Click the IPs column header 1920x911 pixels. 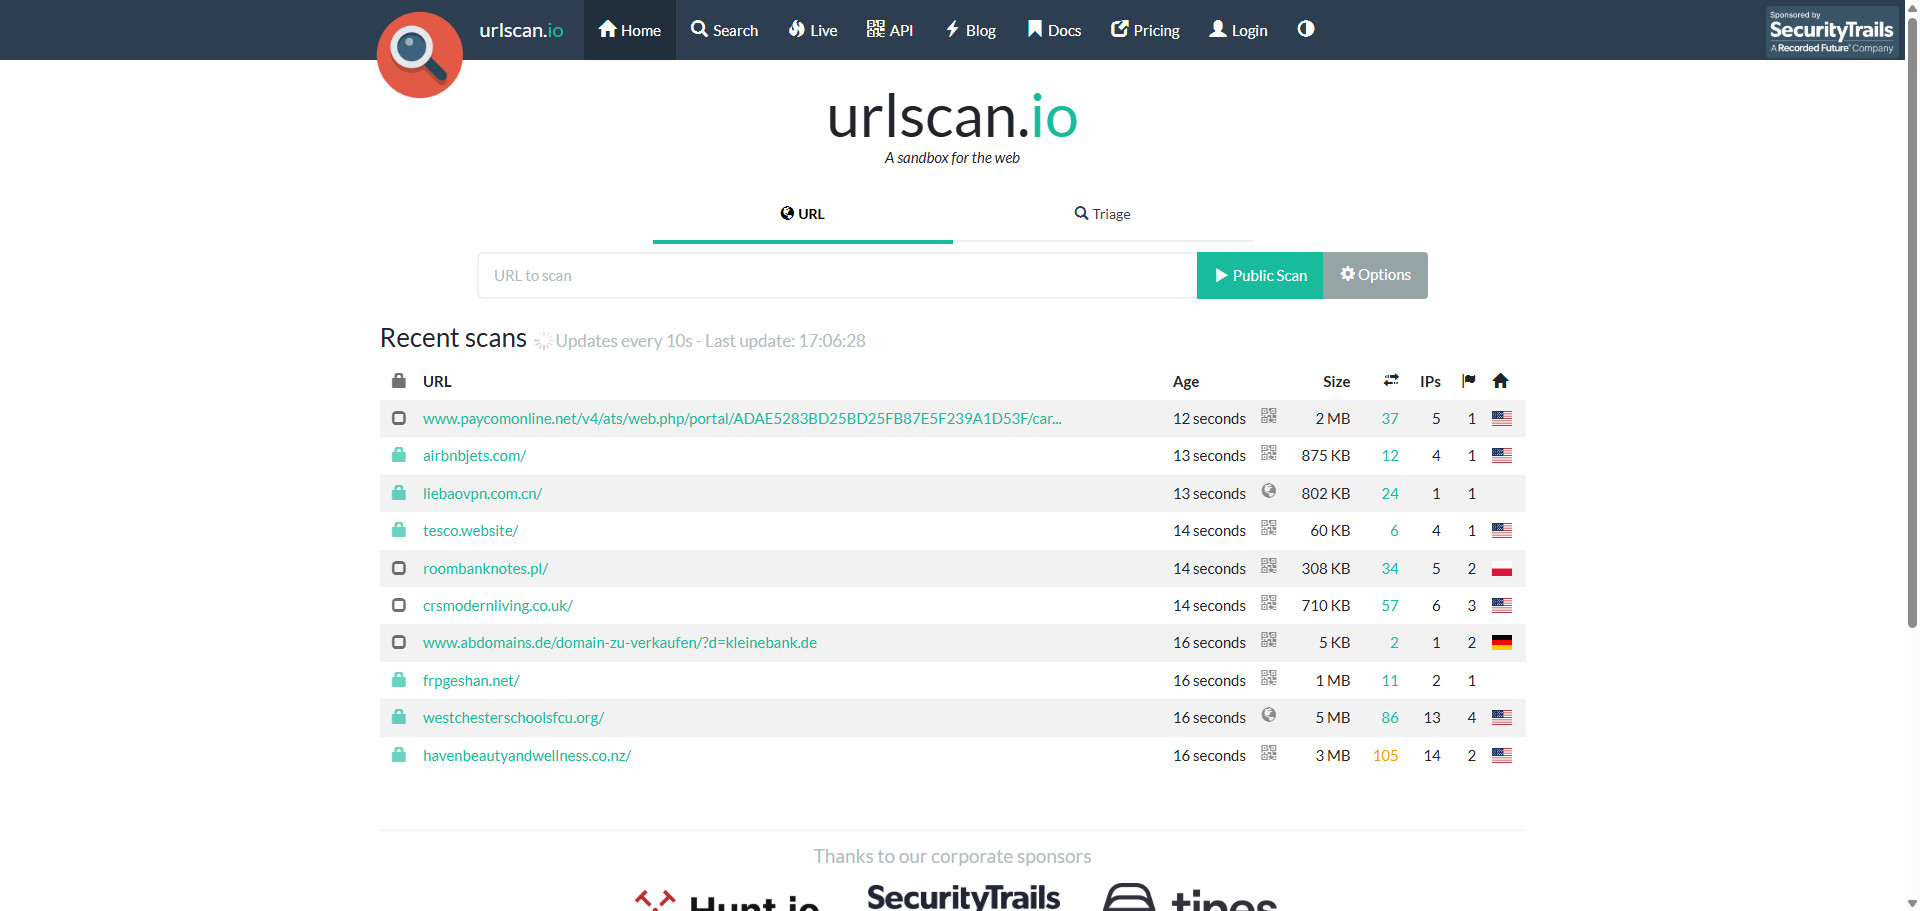coord(1430,382)
